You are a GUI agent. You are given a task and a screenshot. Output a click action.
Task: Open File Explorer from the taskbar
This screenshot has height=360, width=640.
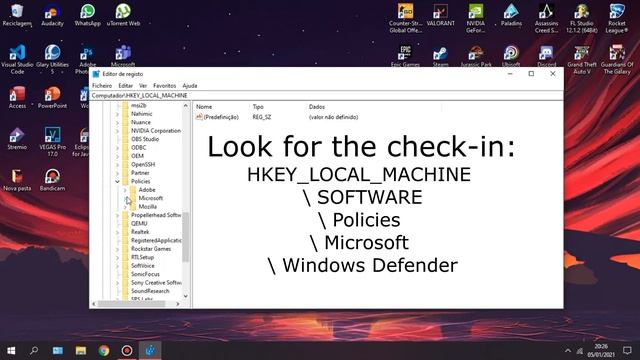coord(81,350)
